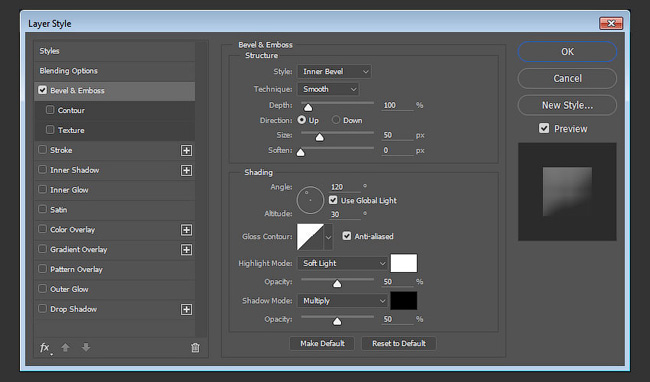The height and width of the screenshot is (382, 650).
Task: Select the Outer Glow effect label
Action: tap(69, 289)
